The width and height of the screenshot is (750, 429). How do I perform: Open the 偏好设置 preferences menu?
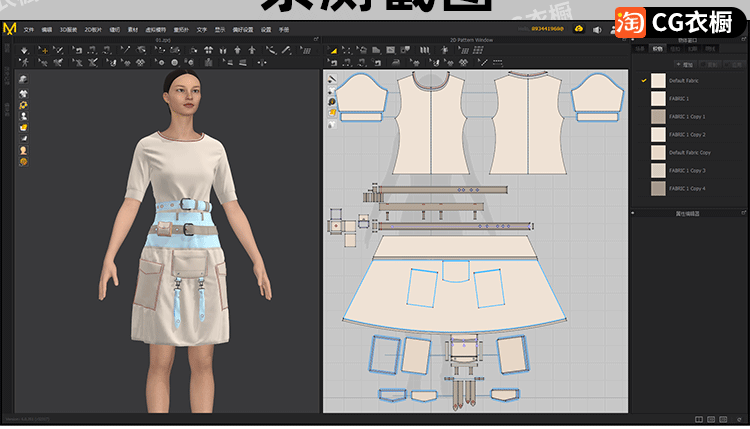coord(243,30)
